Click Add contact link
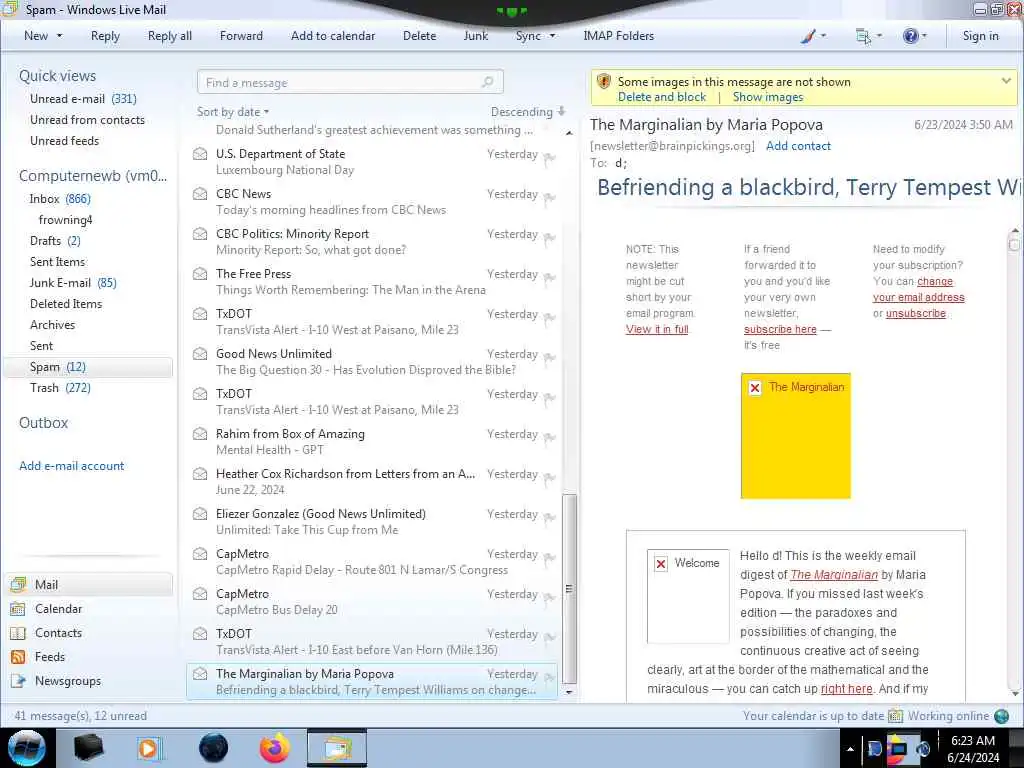 click(798, 146)
